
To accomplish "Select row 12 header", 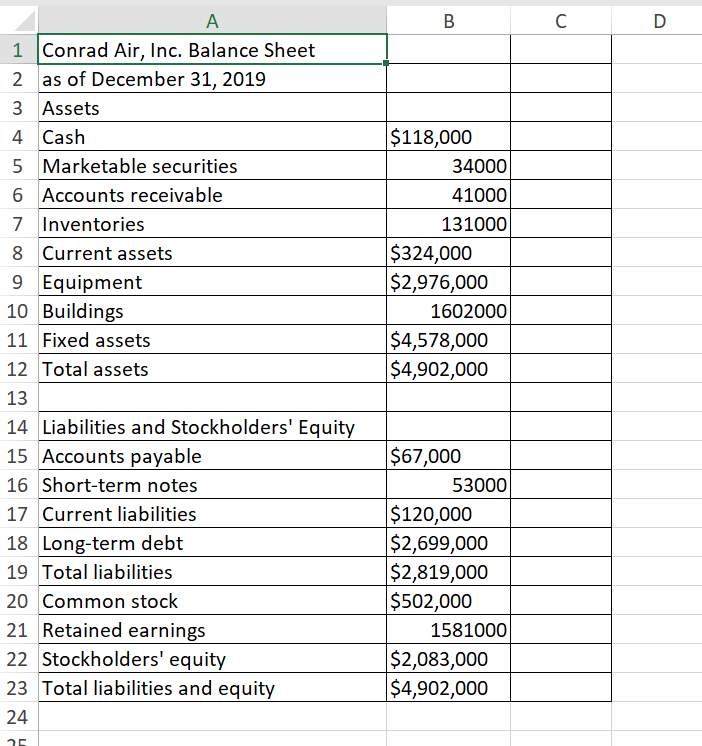I will pos(19,368).
